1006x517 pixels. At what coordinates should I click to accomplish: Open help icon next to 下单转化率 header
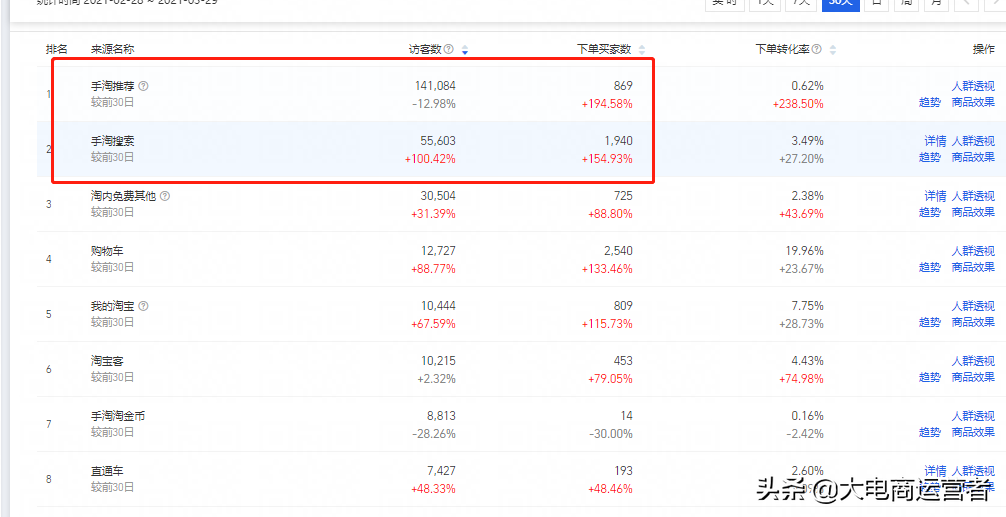tap(817, 49)
